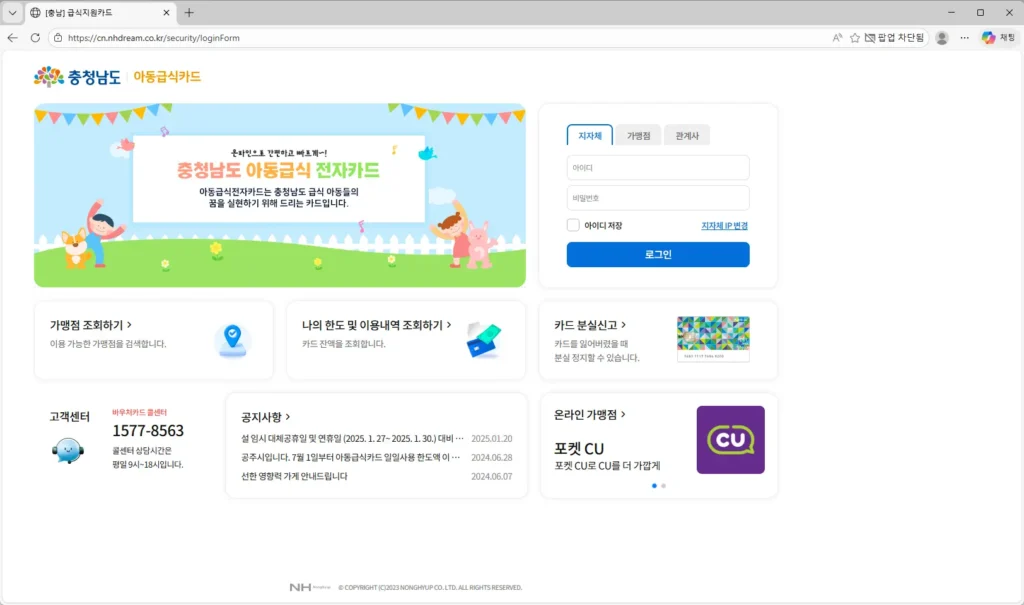Open the Copilot icon in browser toolbar
The width and height of the screenshot is (1024, 605).
(x=988, y=38)
